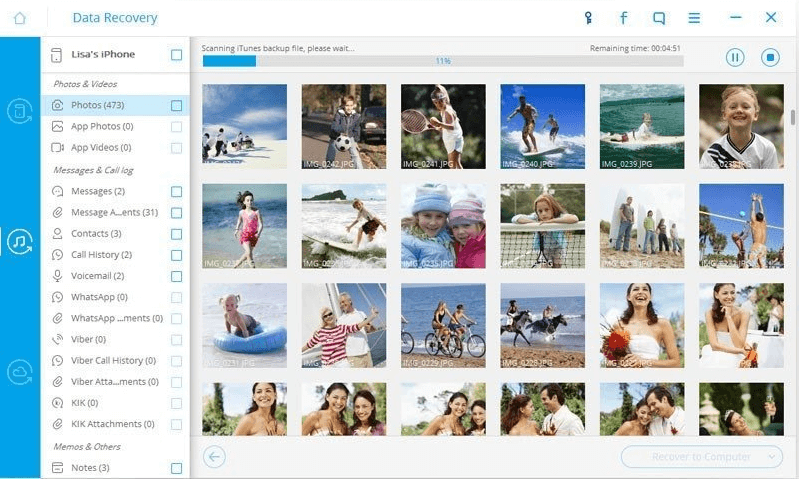Viewport: 801px width, 479px height.
Task: Open the hamburger menu
Action: point(694,18)
